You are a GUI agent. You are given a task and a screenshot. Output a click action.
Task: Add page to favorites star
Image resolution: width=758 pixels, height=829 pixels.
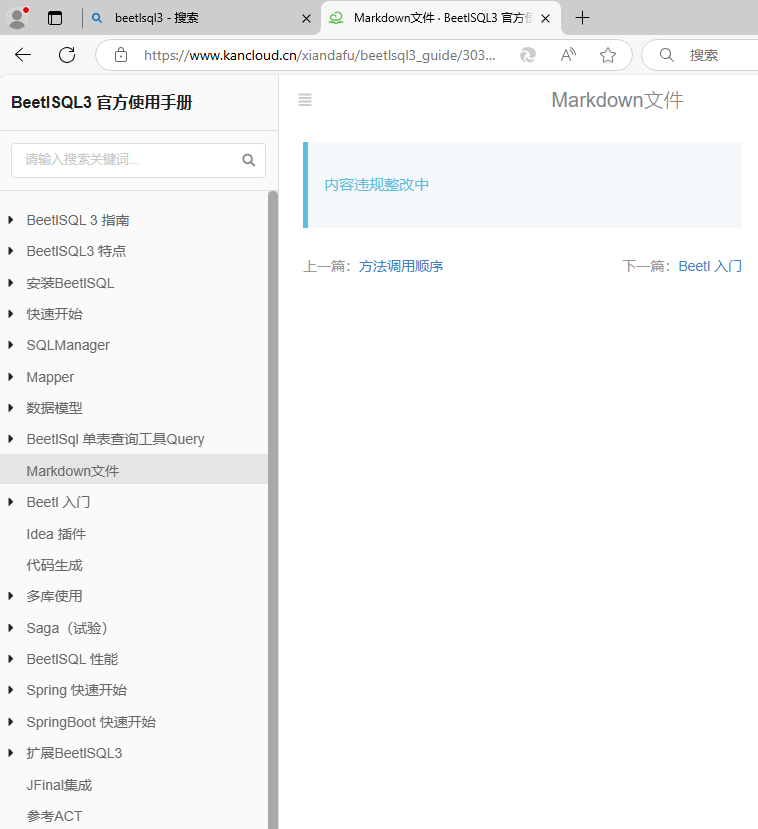coord(608,55)
